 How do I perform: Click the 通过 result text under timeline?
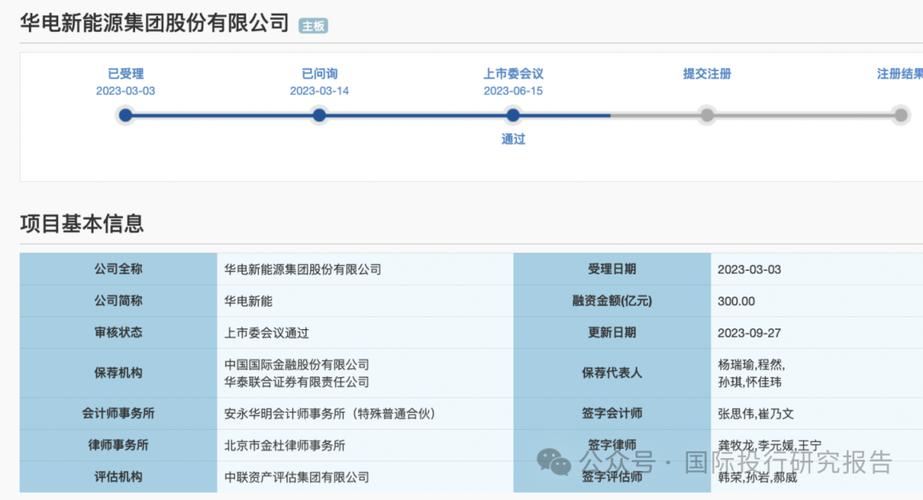[513, 139]
